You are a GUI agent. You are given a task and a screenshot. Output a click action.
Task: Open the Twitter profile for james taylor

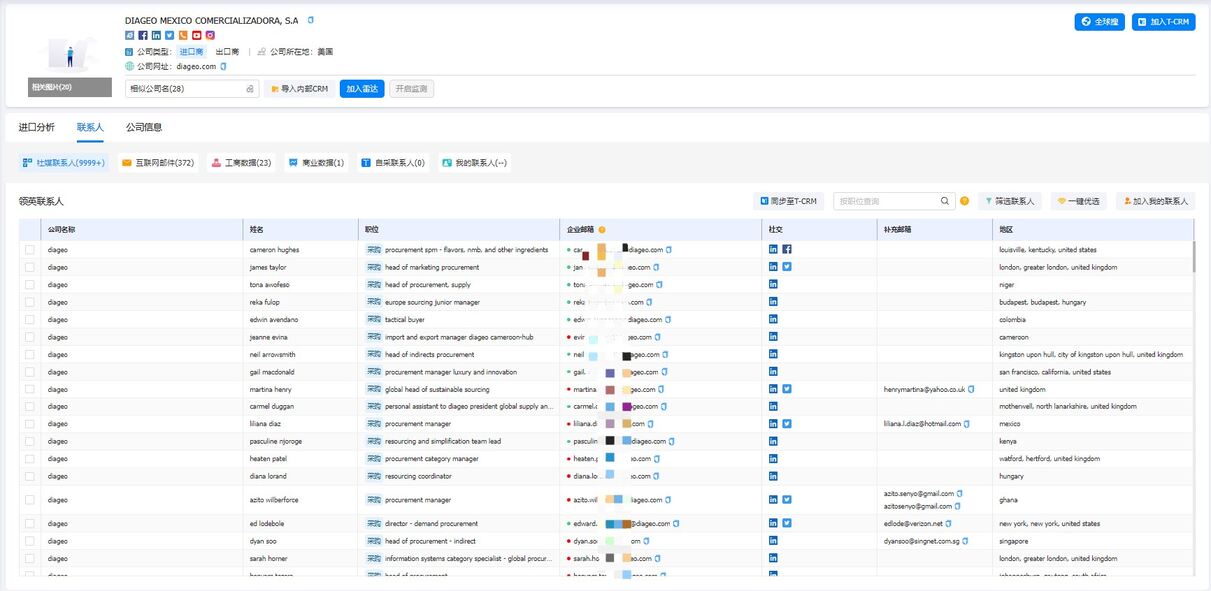[x=787, y=267]
